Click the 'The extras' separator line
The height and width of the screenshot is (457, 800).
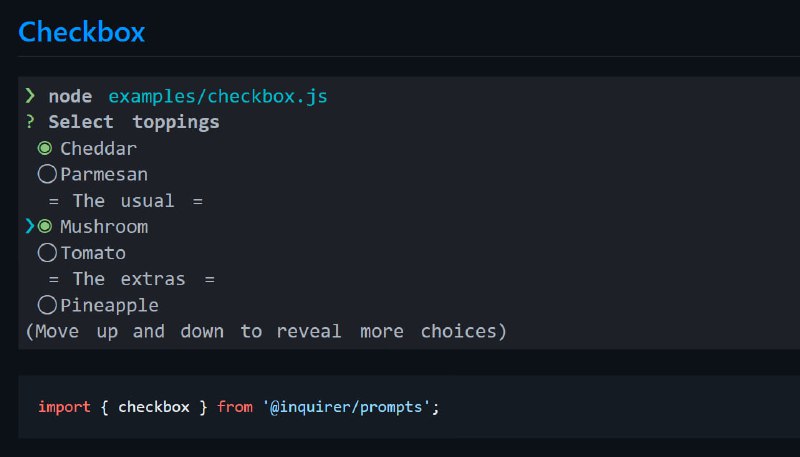(132, 279)
